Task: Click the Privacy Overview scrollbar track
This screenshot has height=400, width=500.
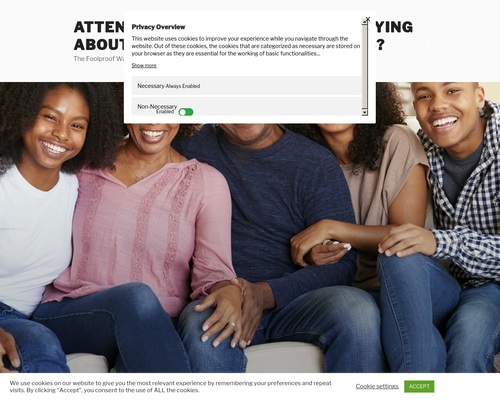Action: click(x=365, y=67)
